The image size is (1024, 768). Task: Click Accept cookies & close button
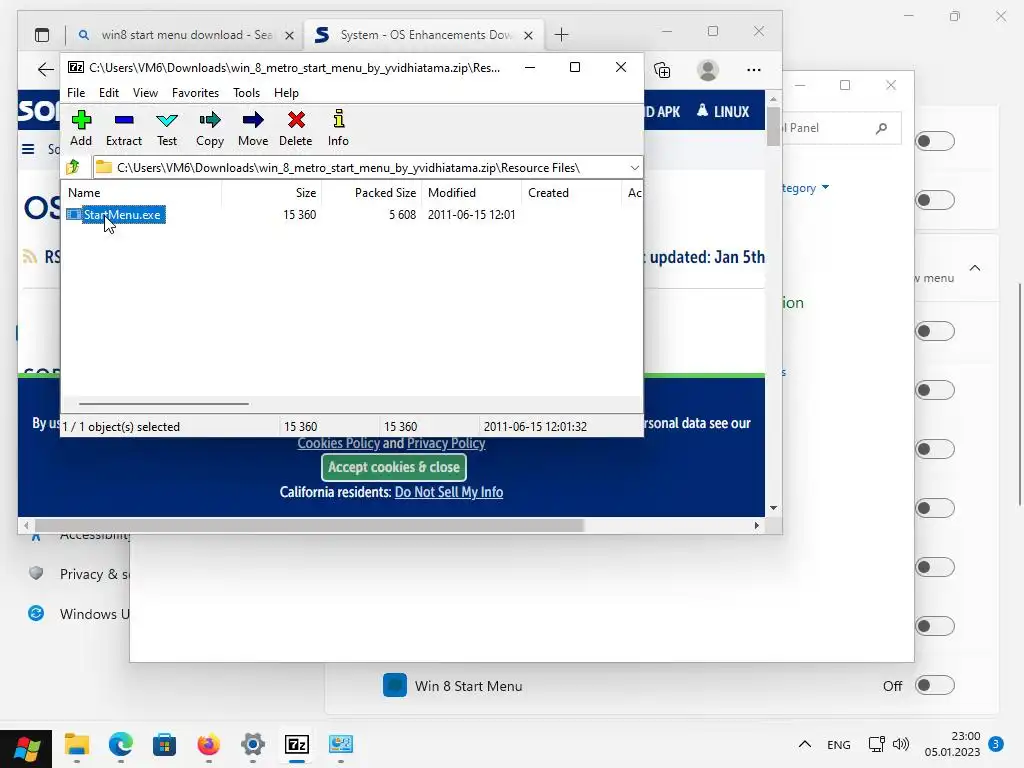point(394,467)
